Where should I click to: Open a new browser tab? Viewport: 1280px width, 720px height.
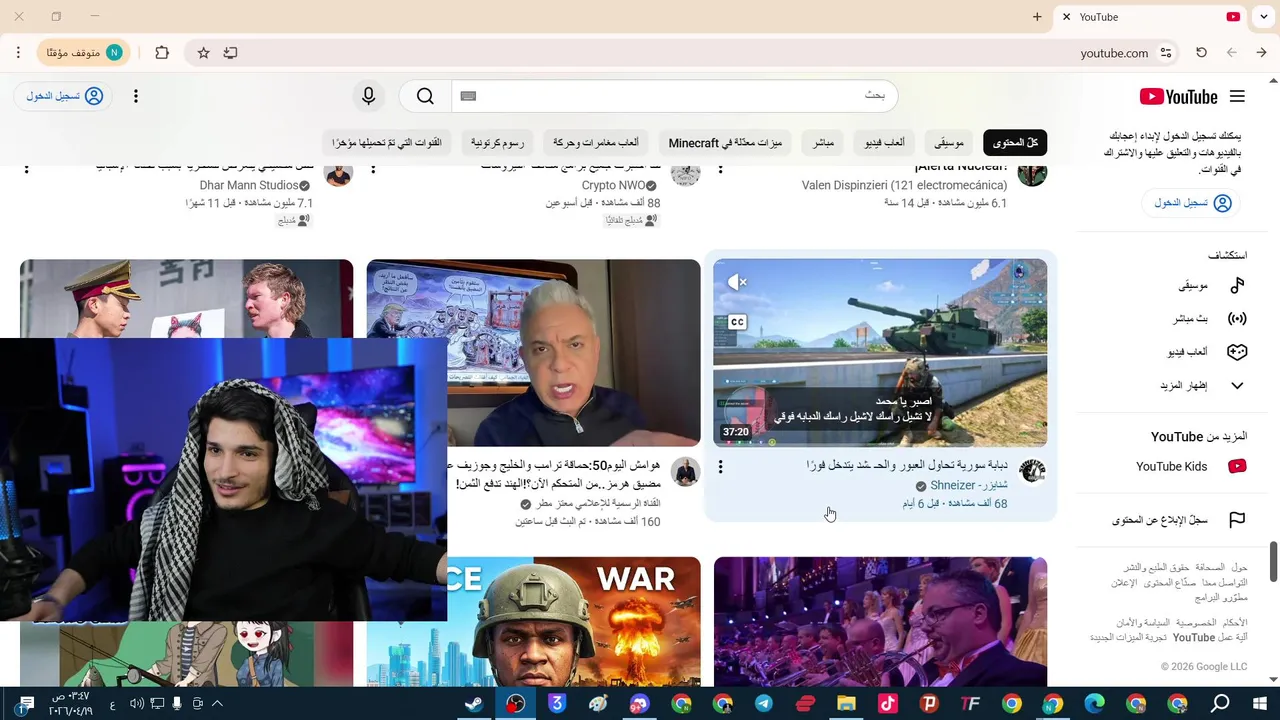pyautogui.click(x=1037, y=17)
